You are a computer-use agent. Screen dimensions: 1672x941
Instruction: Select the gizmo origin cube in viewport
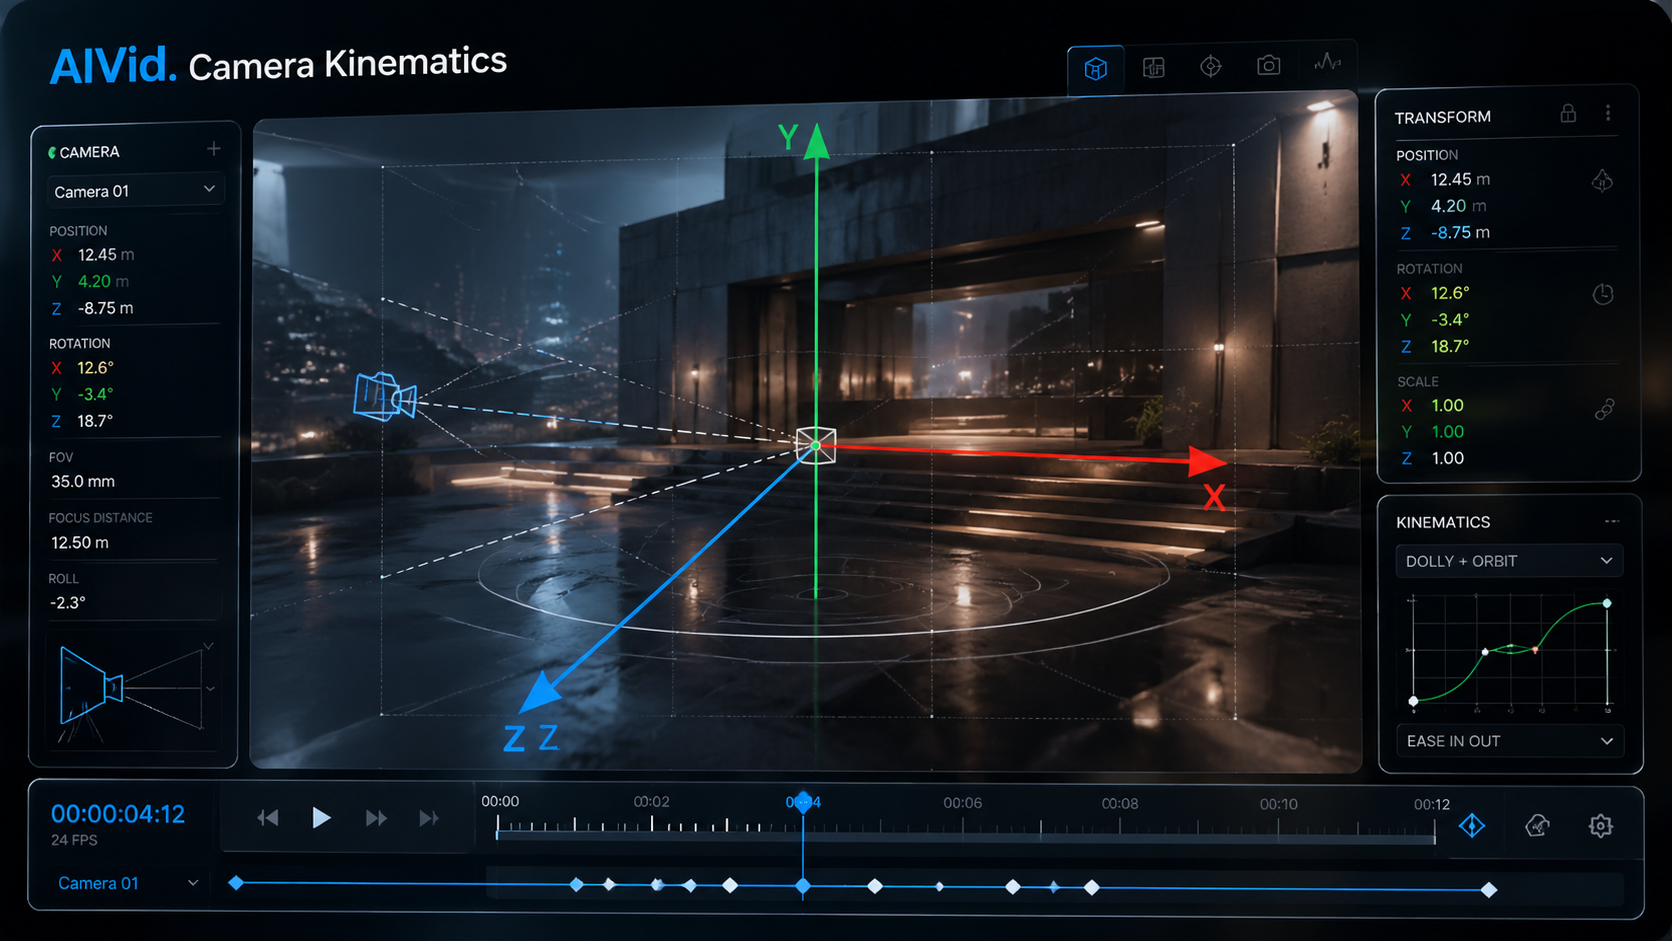(x=816, y=445)
